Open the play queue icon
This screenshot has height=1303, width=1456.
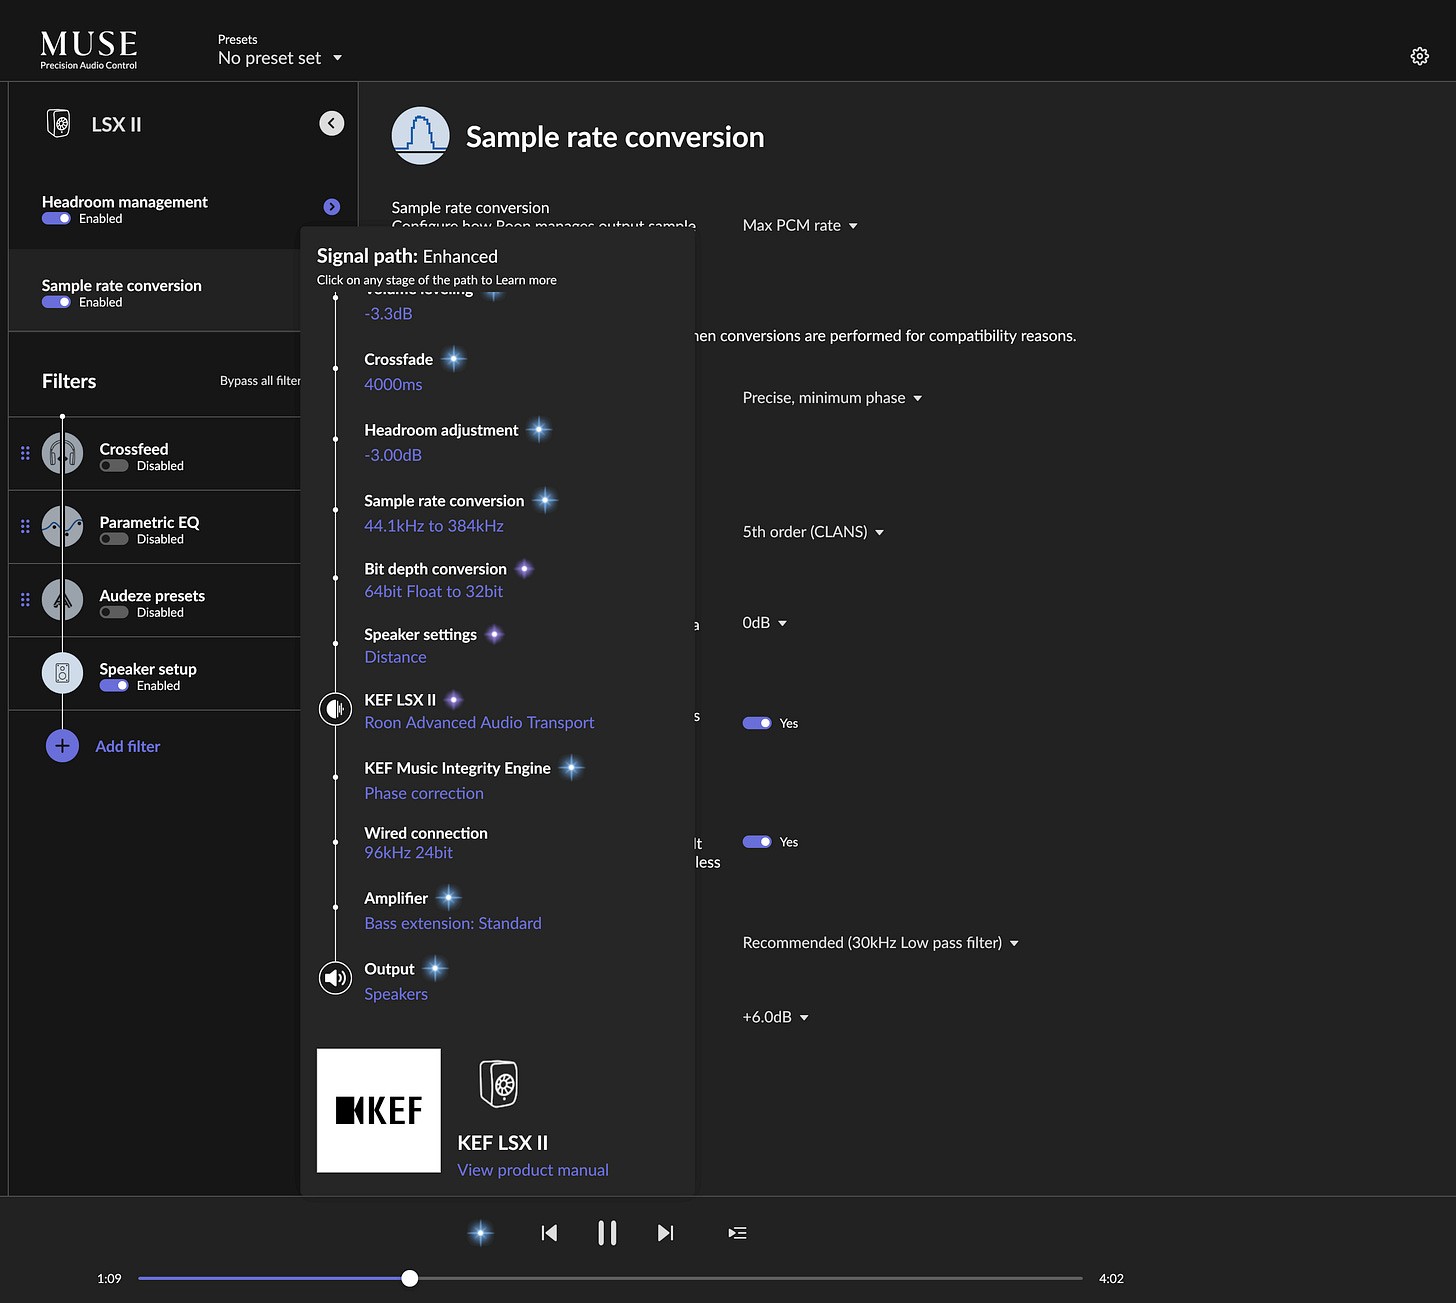click(x=737, y=1233)
